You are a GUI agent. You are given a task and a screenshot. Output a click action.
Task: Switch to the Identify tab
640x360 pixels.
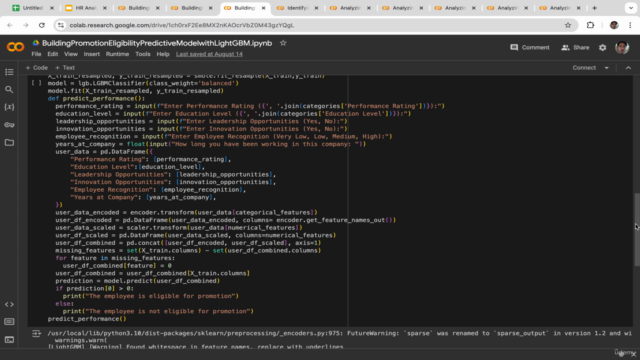click(296, 8)
